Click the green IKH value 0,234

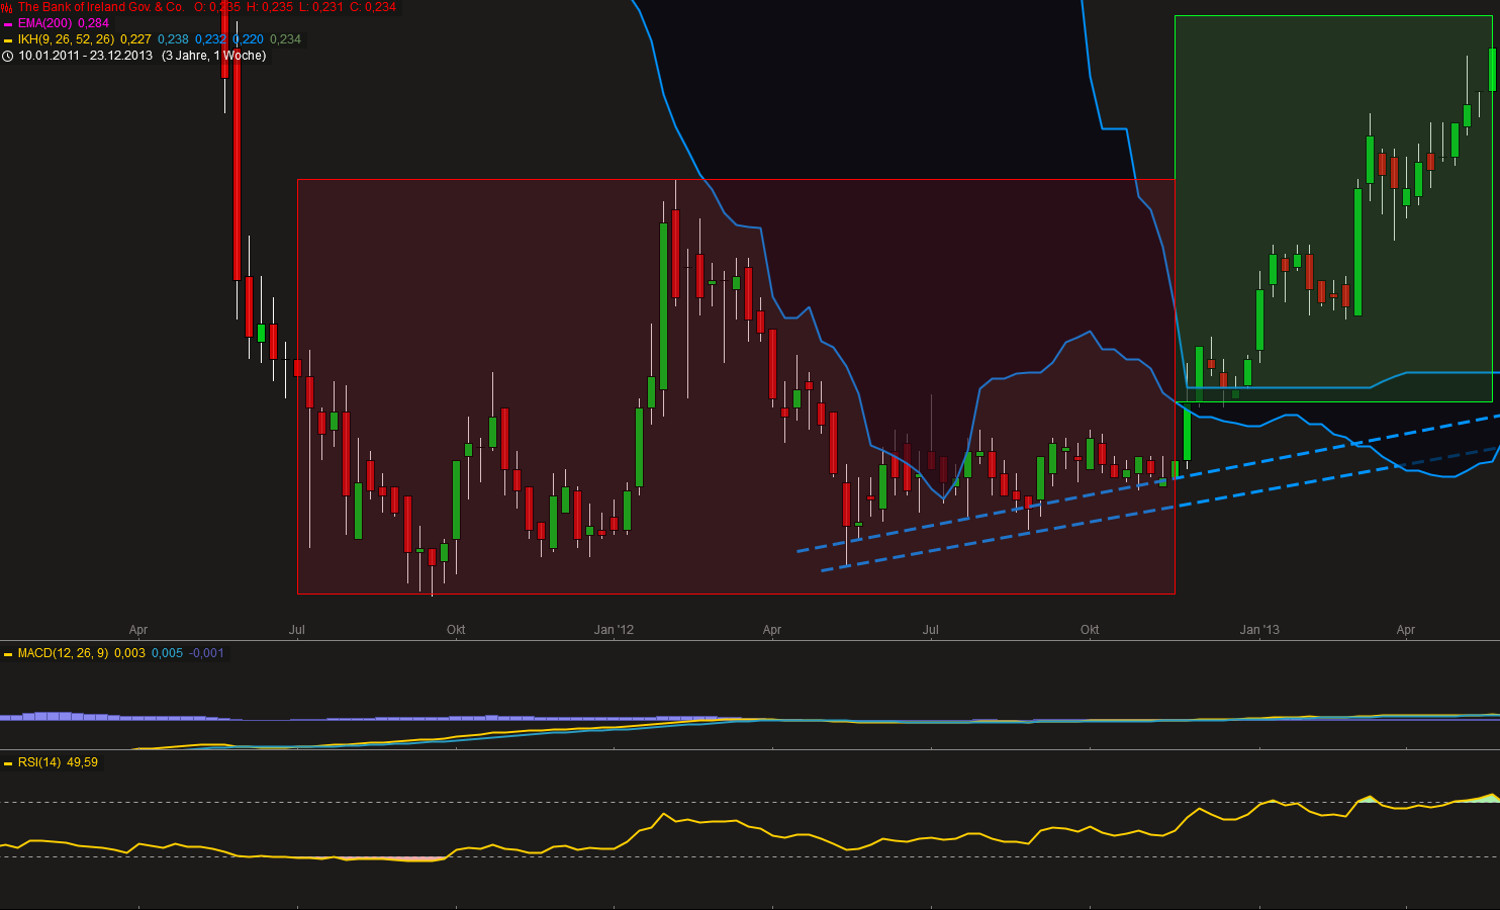pyautogui.click(x=285, y=40)
